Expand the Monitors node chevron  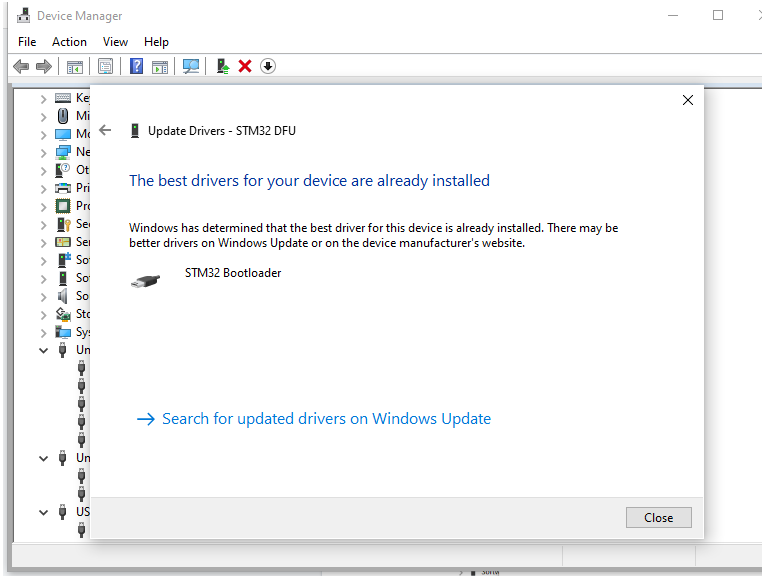pyautogui.click(x=43, y=135)
